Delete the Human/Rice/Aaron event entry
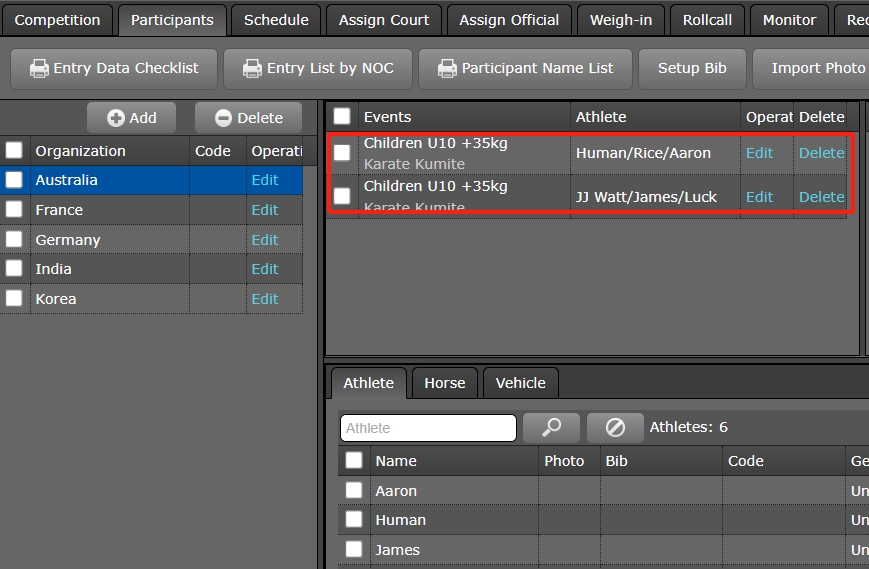869x569 pixels. click(821, 153)
